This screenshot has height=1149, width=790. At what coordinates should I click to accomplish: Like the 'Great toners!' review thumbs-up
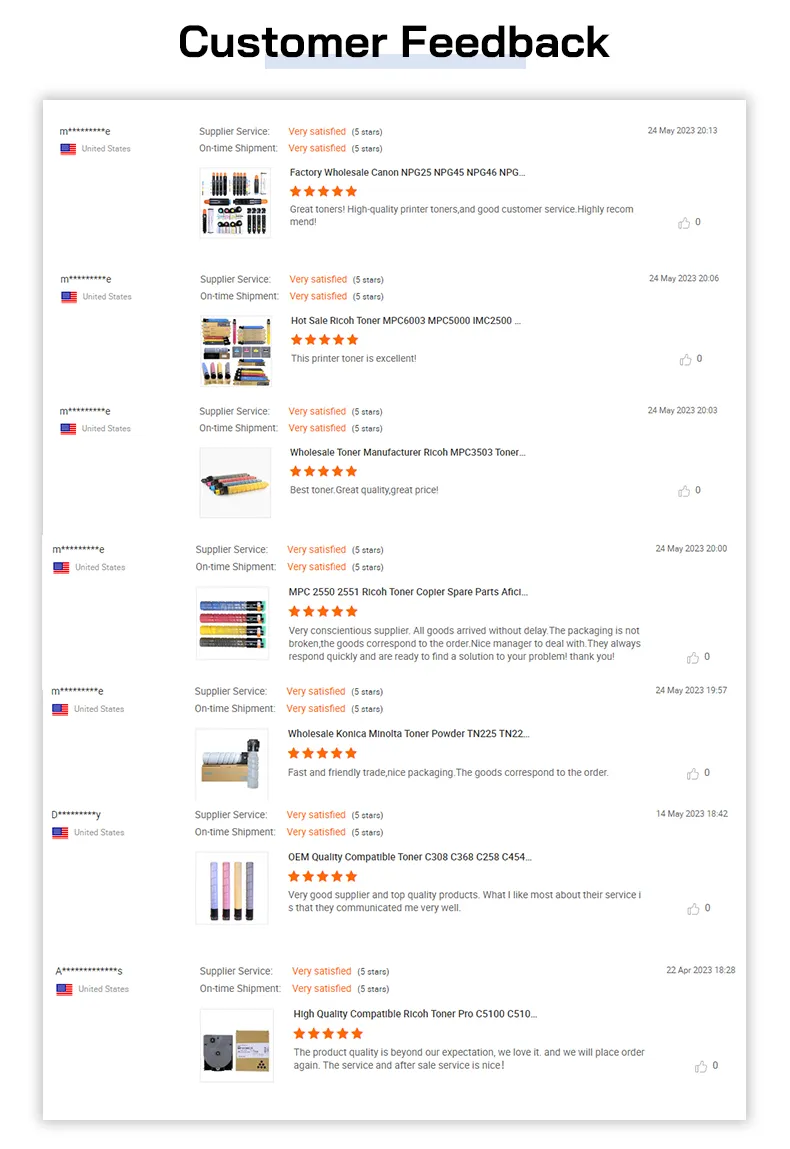coord(684,223)
